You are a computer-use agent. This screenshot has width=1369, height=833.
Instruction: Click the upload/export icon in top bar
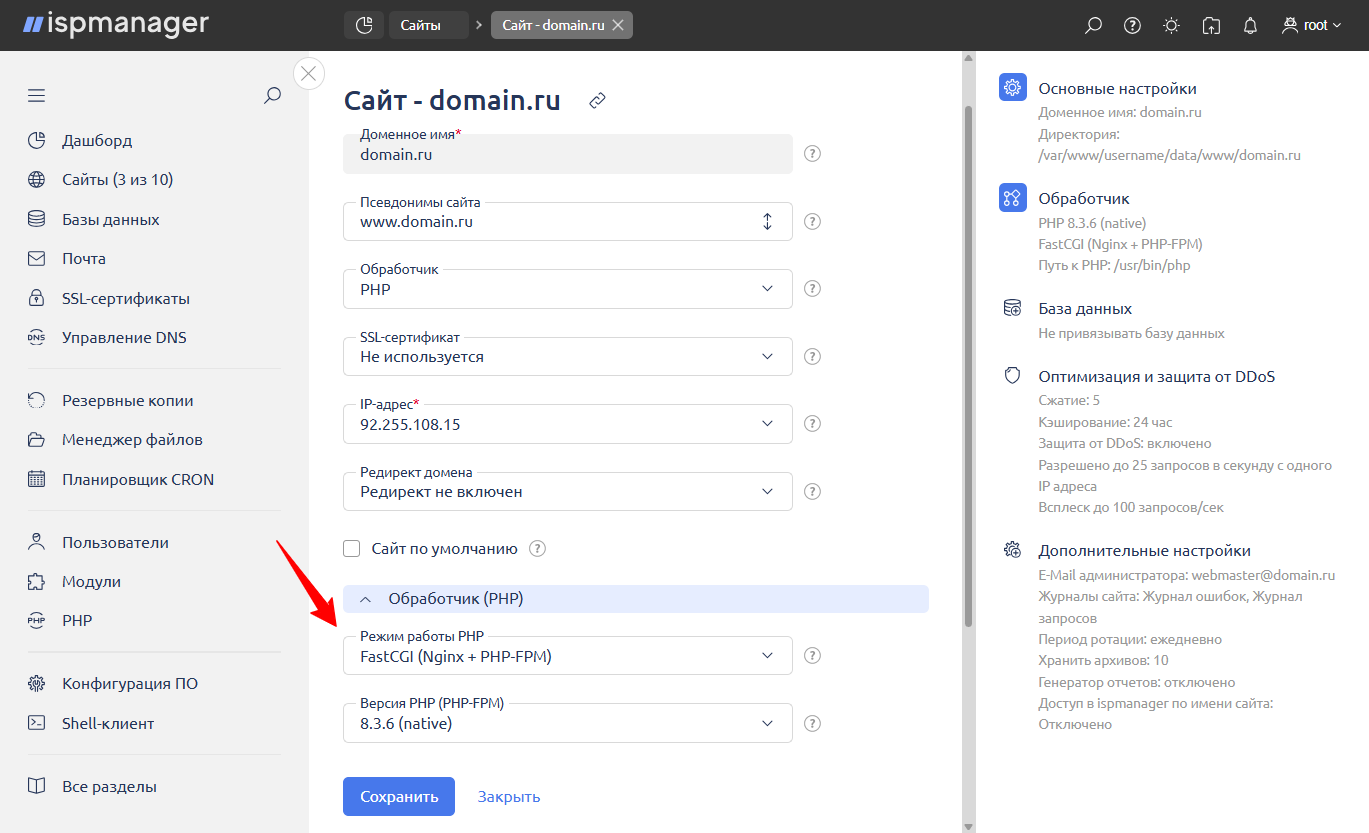[1211, 26]
